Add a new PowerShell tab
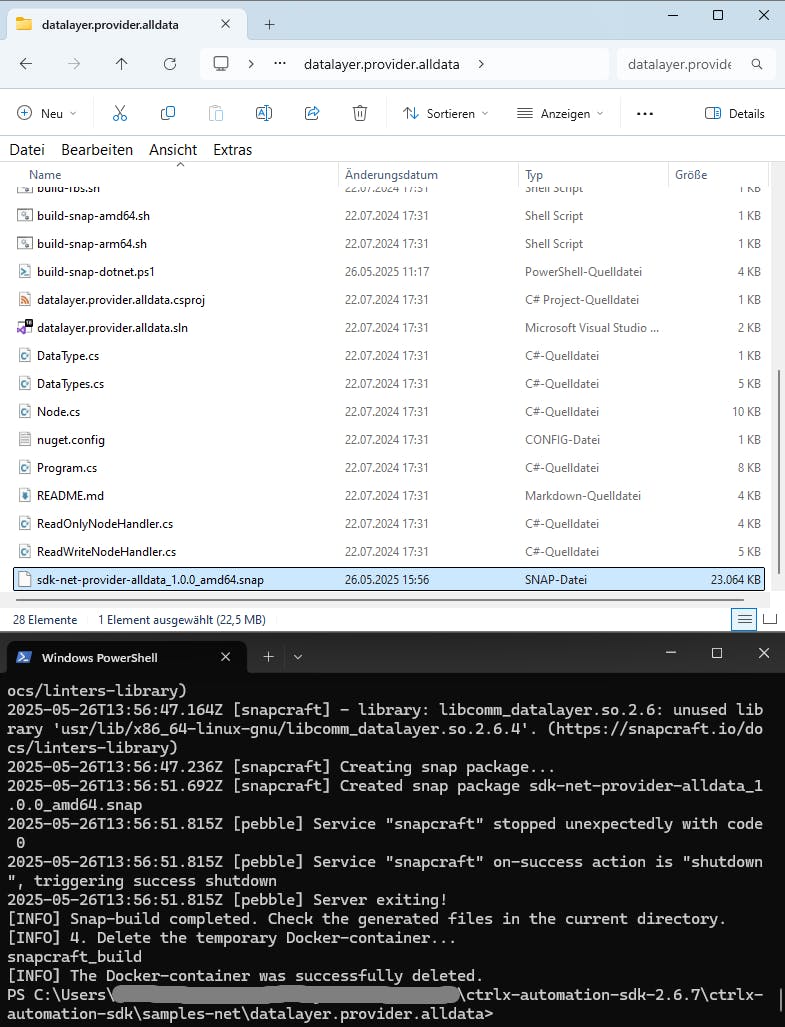The image size is (785, 1027). pyautogui.click(x=268, y=656)
